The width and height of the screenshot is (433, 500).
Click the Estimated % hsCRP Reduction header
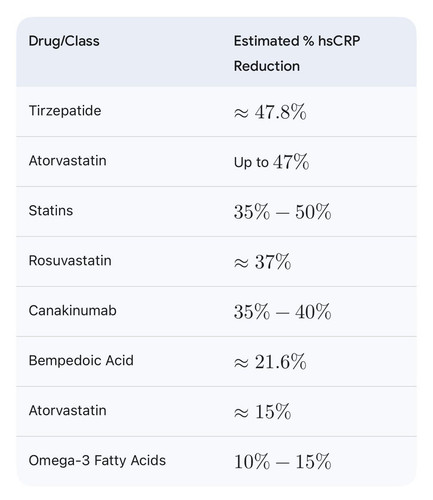coord(297,53)
